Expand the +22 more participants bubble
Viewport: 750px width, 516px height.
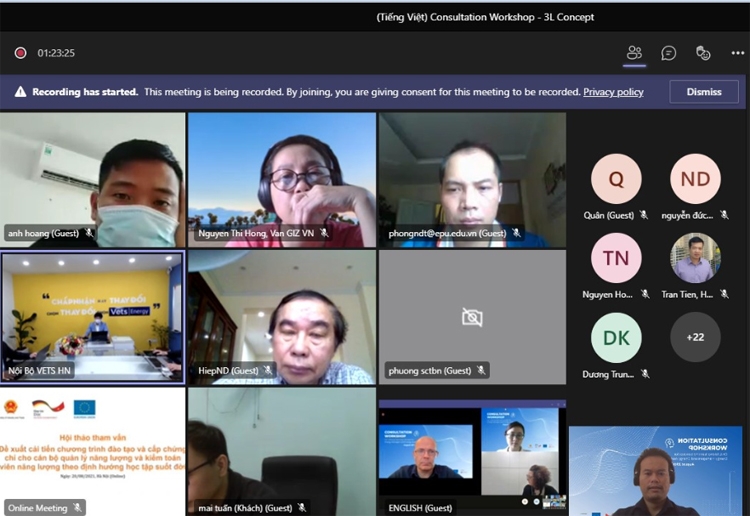(x=695, y=337)
